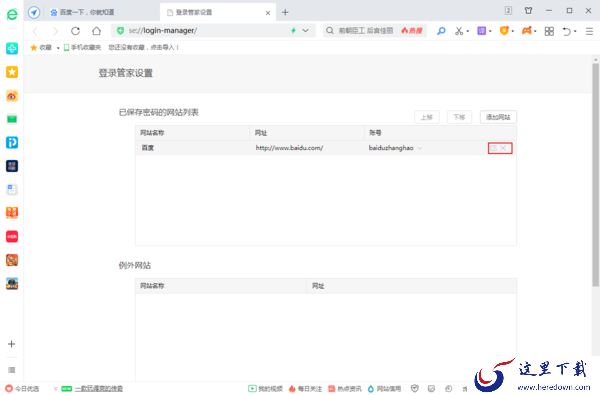Screen dimensions: 600x395
Task: Select the 百度 site name cell
Action: [148, 148]
